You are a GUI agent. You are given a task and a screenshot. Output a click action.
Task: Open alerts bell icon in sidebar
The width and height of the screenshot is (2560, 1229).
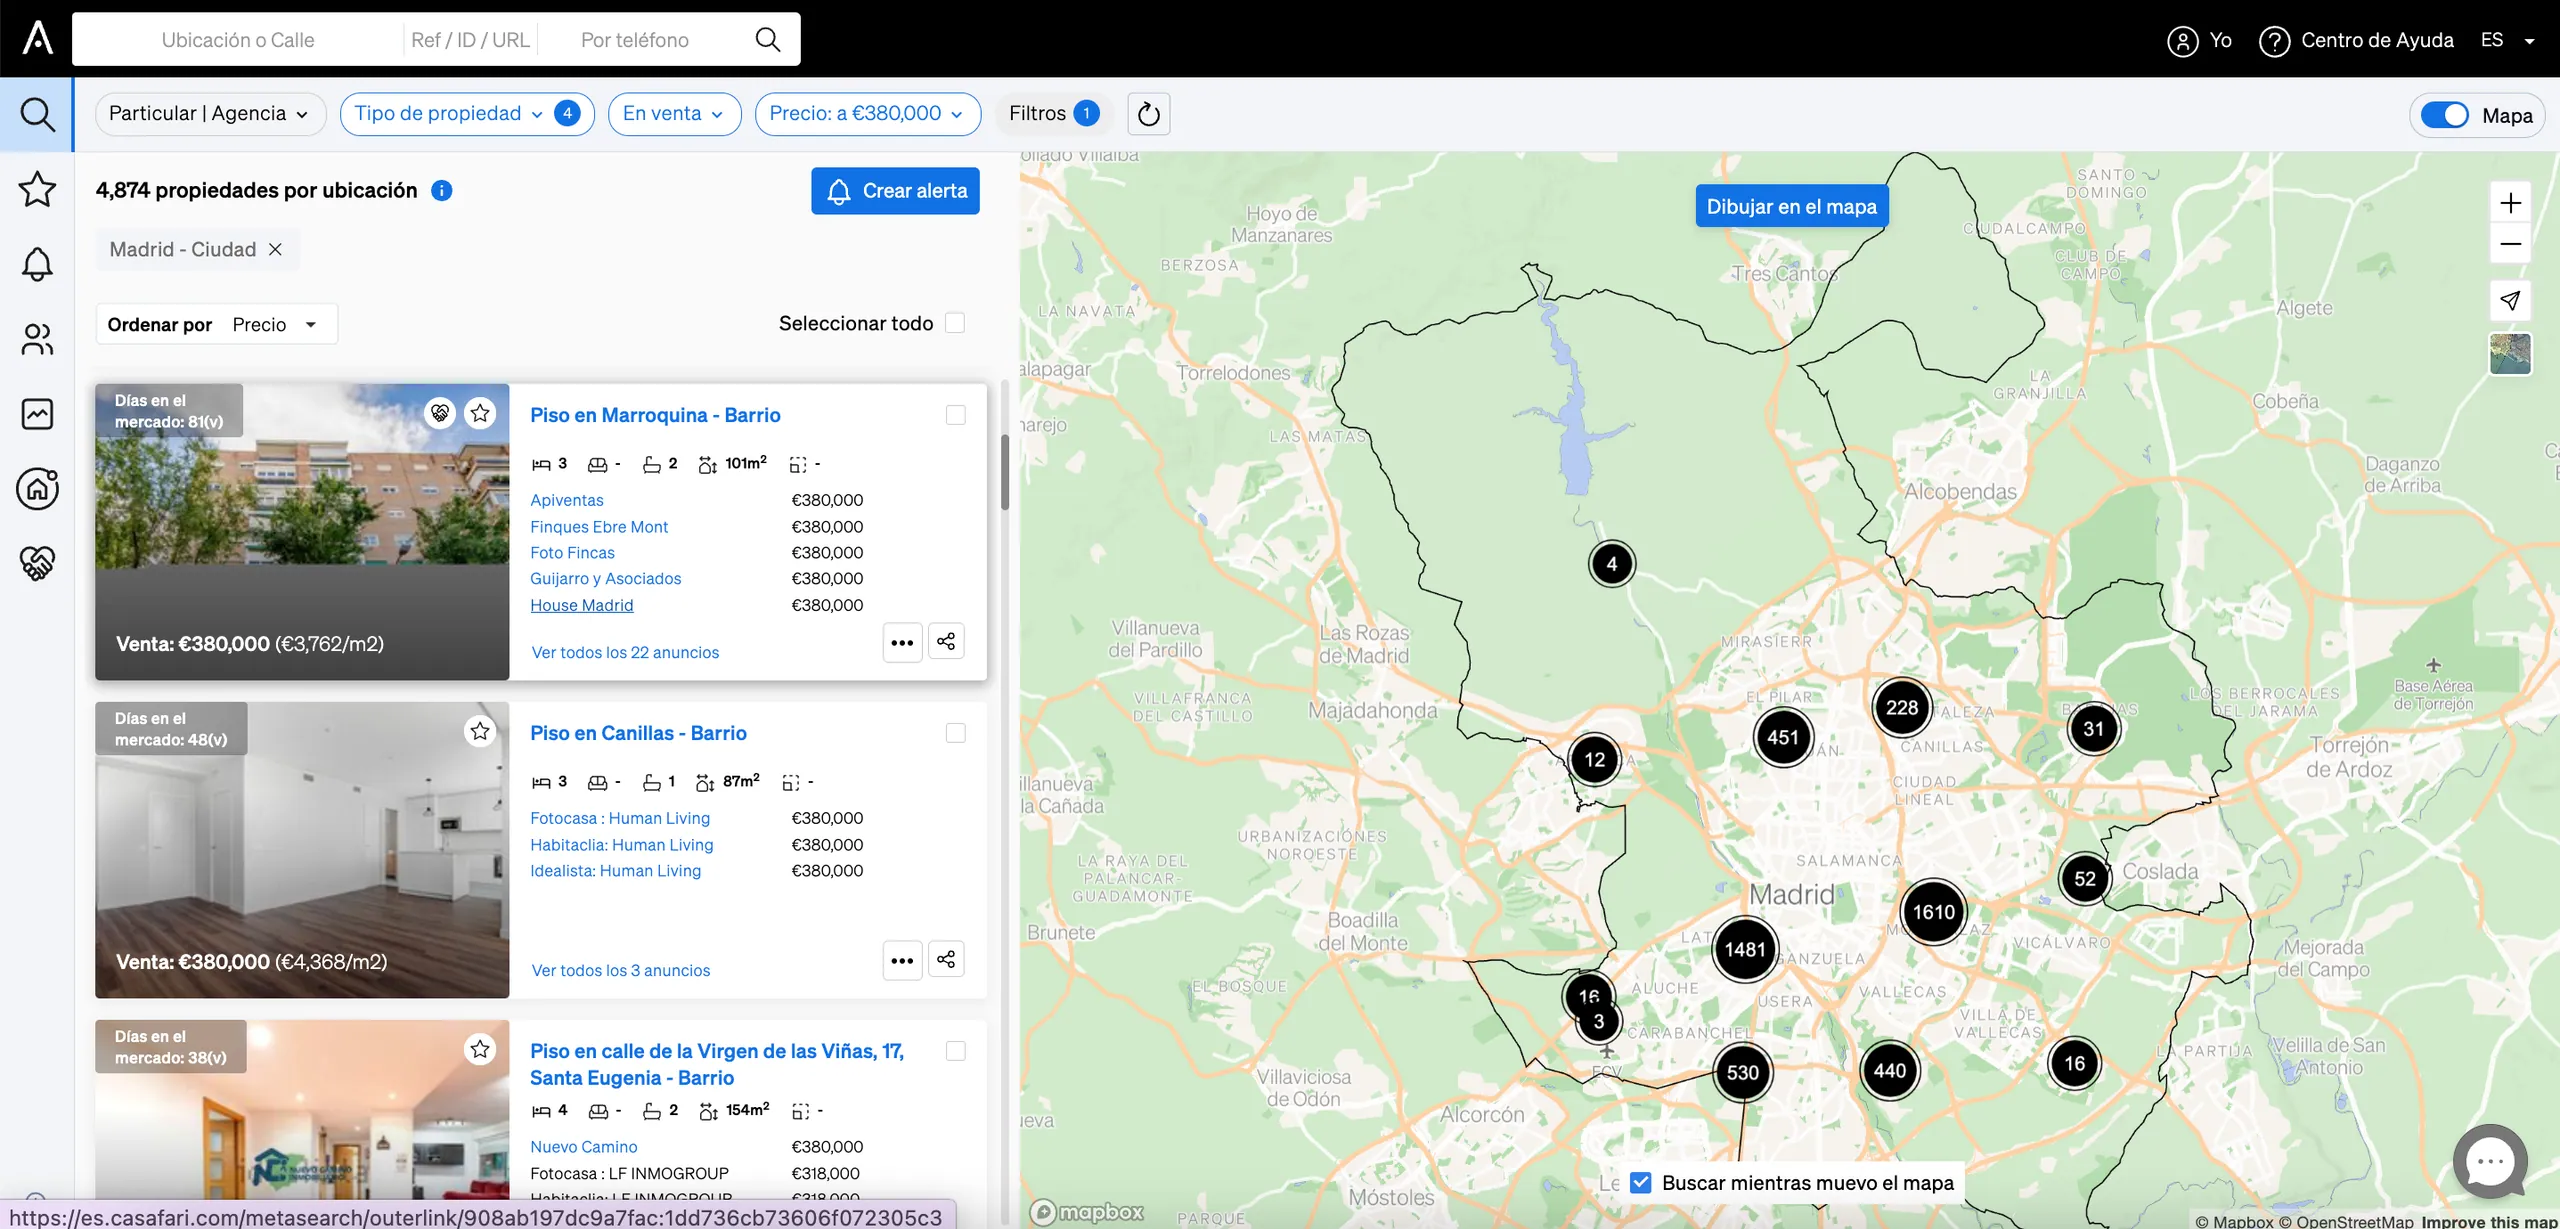pyautogui.click(x=37, y=264)
